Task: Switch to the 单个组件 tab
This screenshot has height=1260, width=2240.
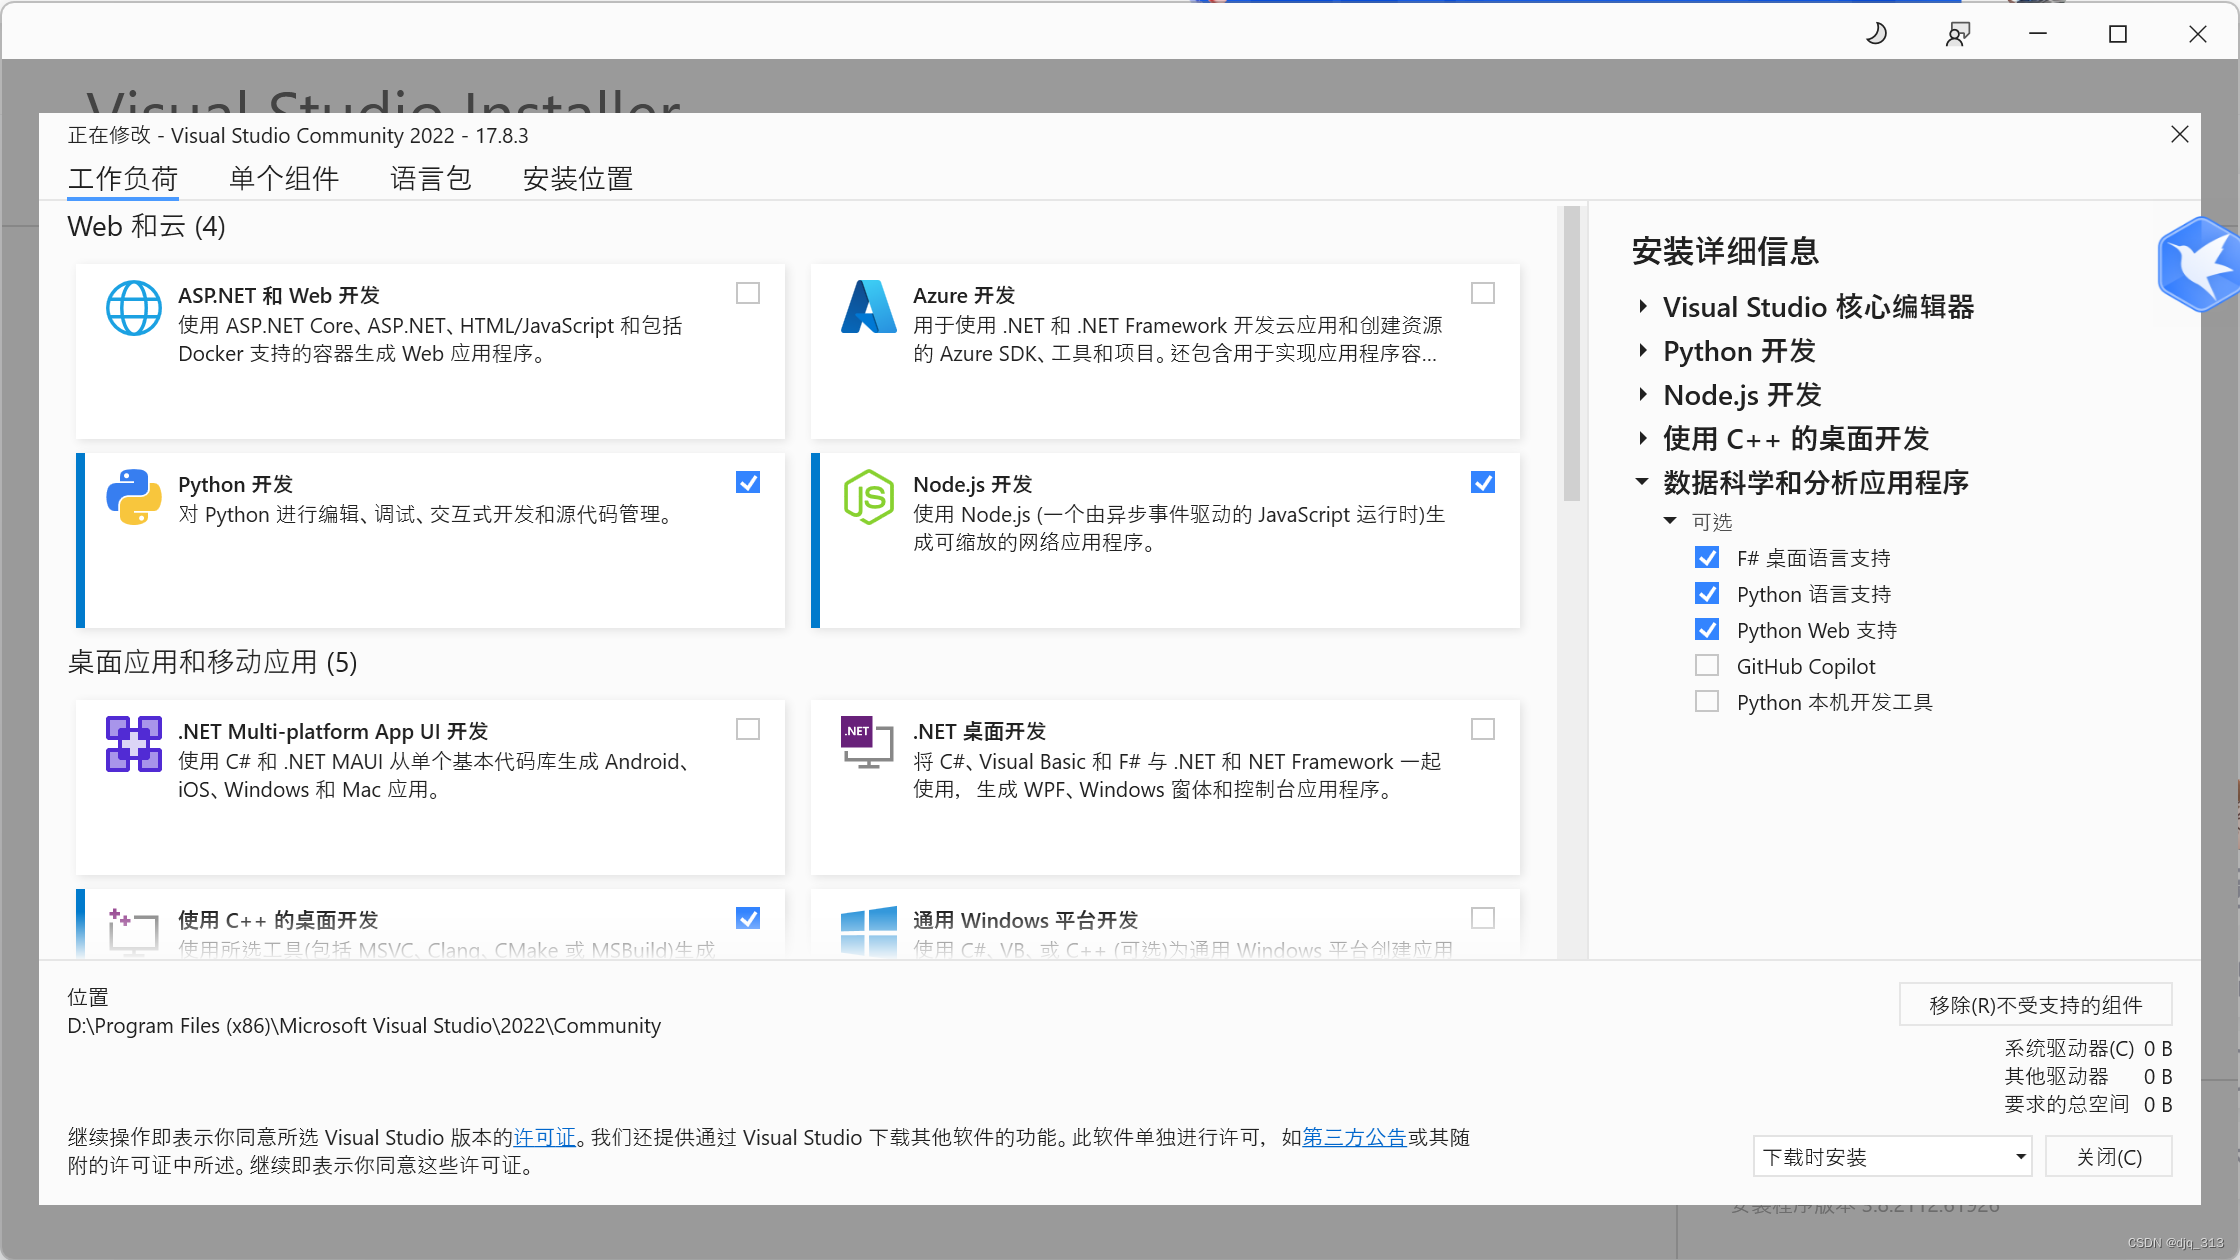Action: pos(284,179)
